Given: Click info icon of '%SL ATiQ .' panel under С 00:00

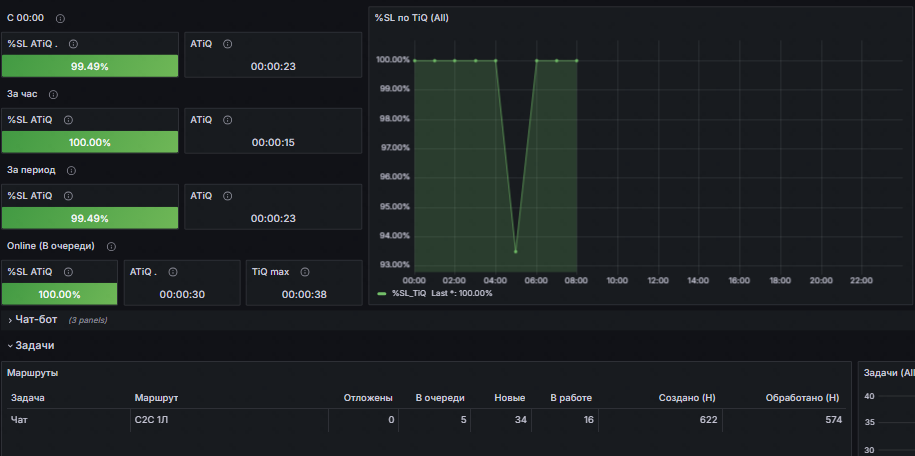Looking at the screenshot, I should 74,44.
